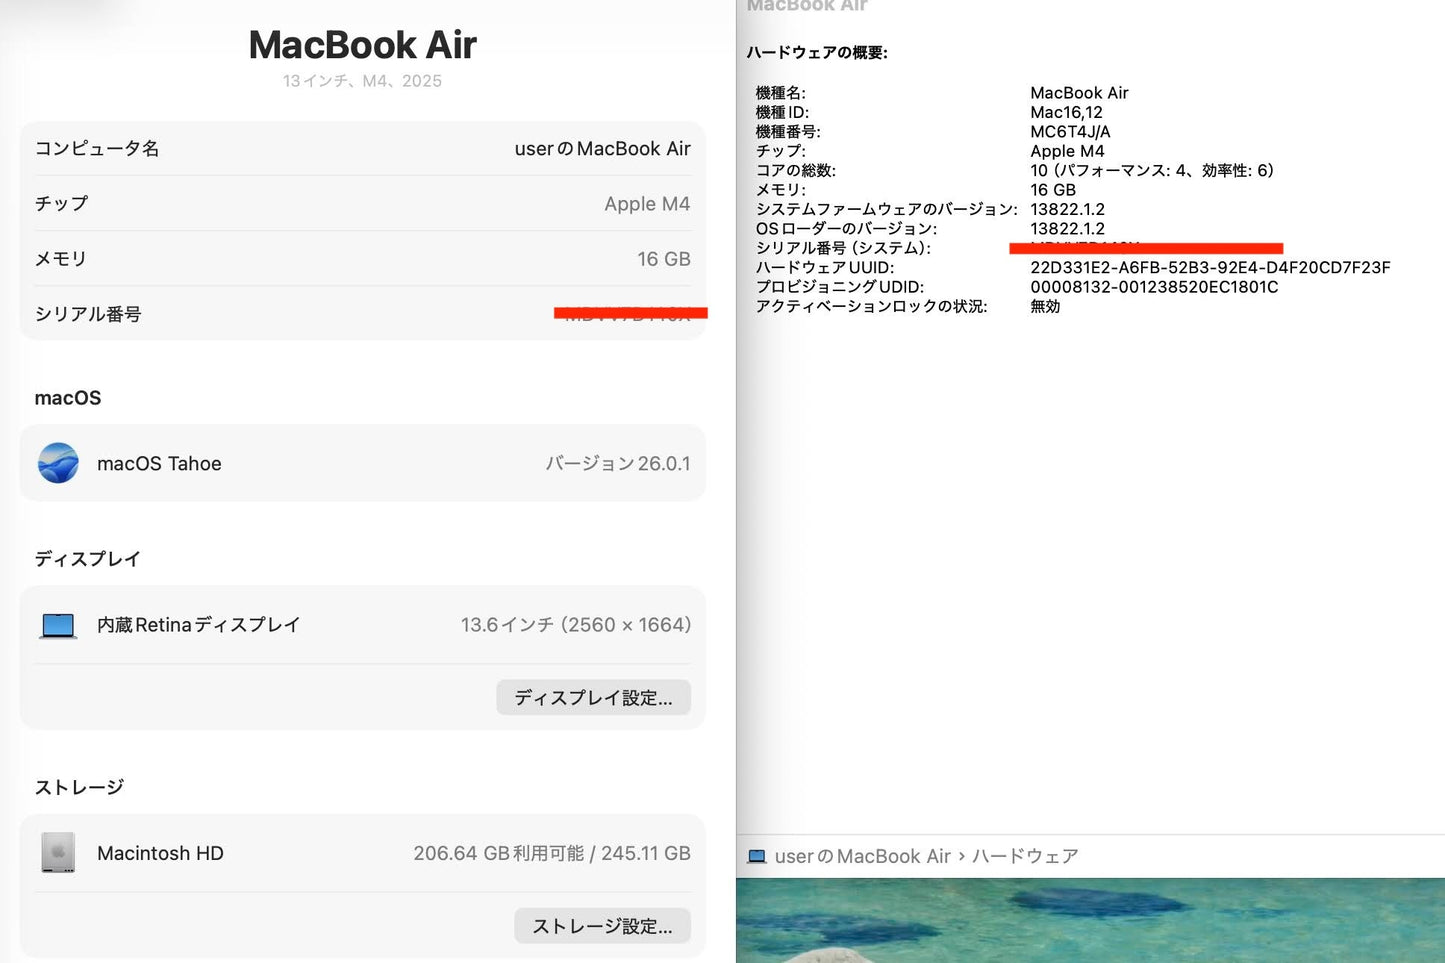Click the built-in Retina display laptop icon
The width and height of the screenshot is (1445, 963).
[x=58, y=626]
